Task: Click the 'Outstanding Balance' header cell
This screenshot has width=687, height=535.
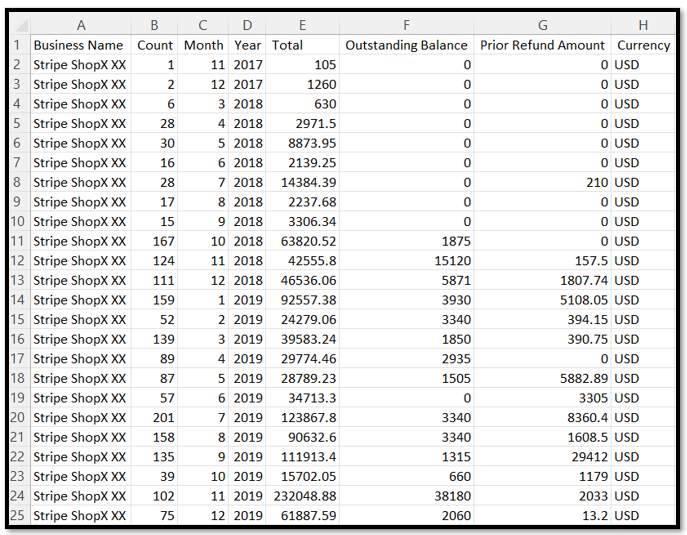Action: click(406, 45)
